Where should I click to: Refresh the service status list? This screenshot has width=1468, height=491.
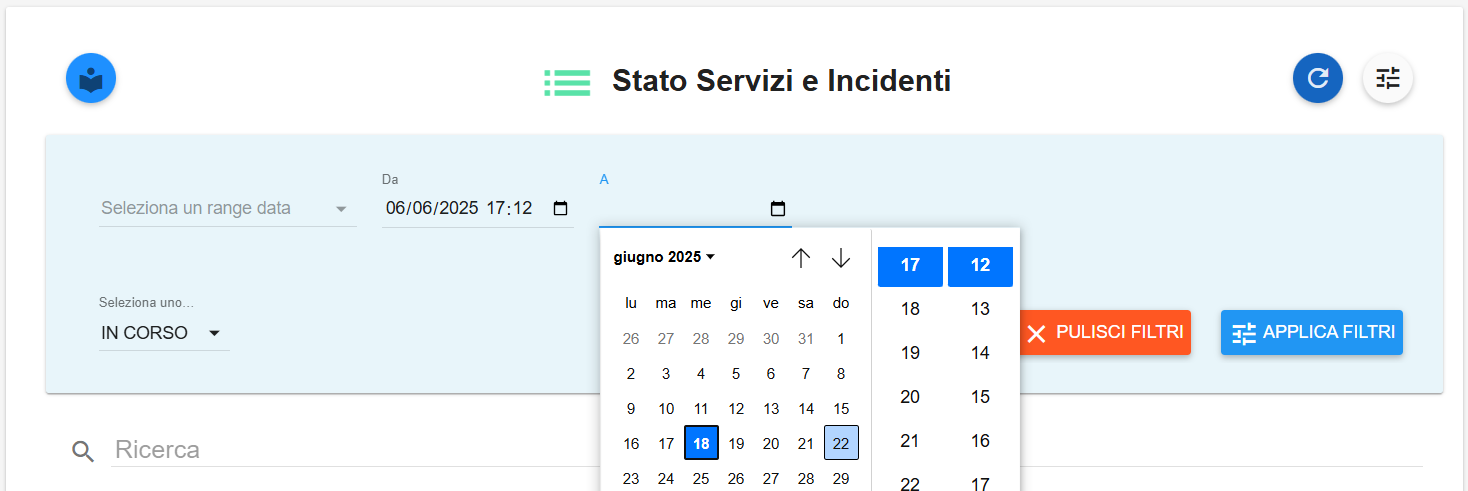click(1318, 78)
